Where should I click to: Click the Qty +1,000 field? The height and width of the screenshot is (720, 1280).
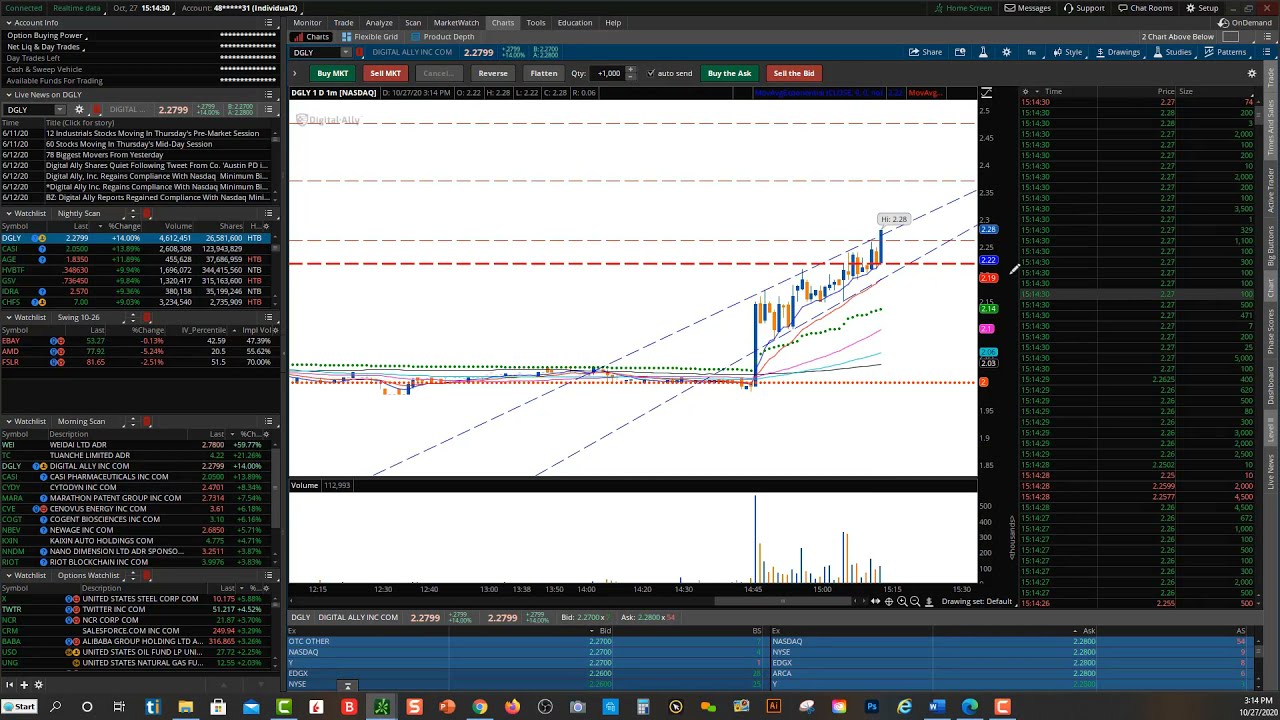607,73
